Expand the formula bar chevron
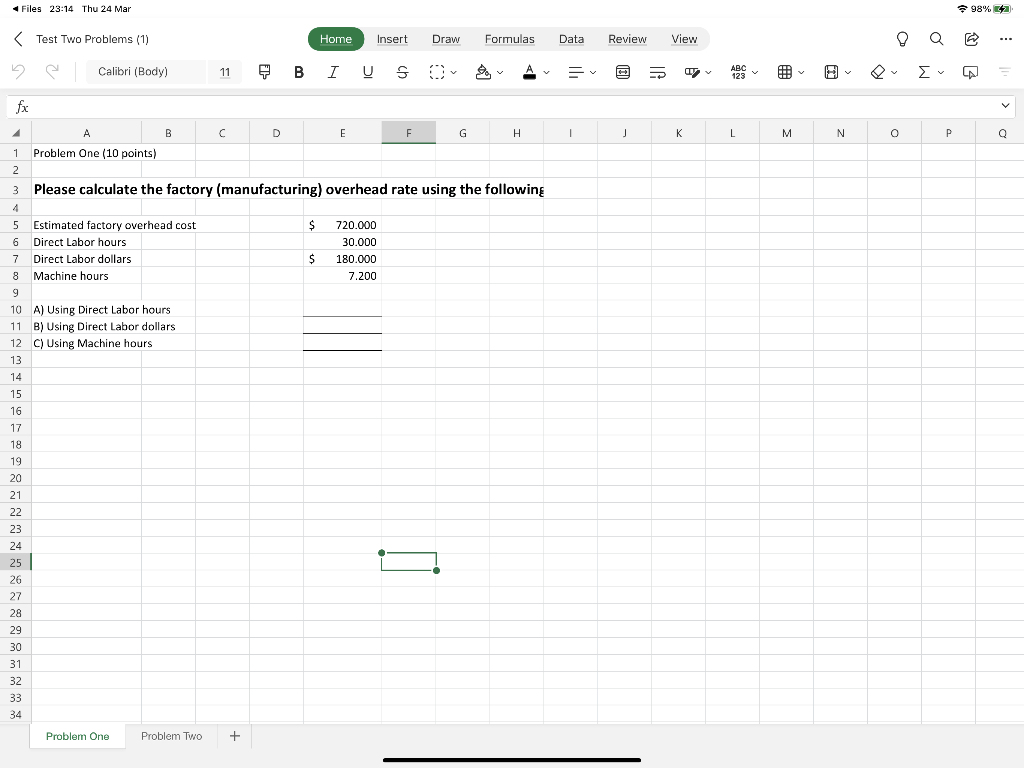 (1005, 106)
